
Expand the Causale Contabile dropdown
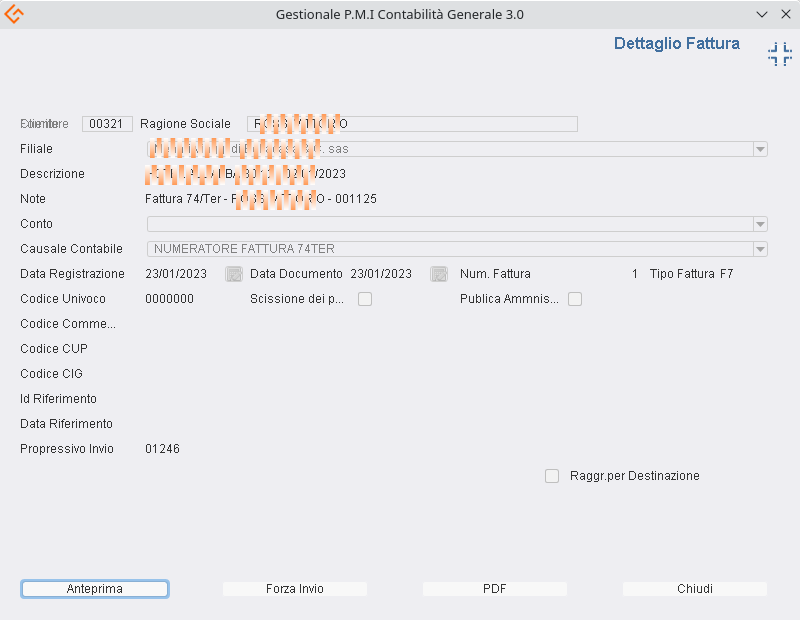[x=760, y=249]
